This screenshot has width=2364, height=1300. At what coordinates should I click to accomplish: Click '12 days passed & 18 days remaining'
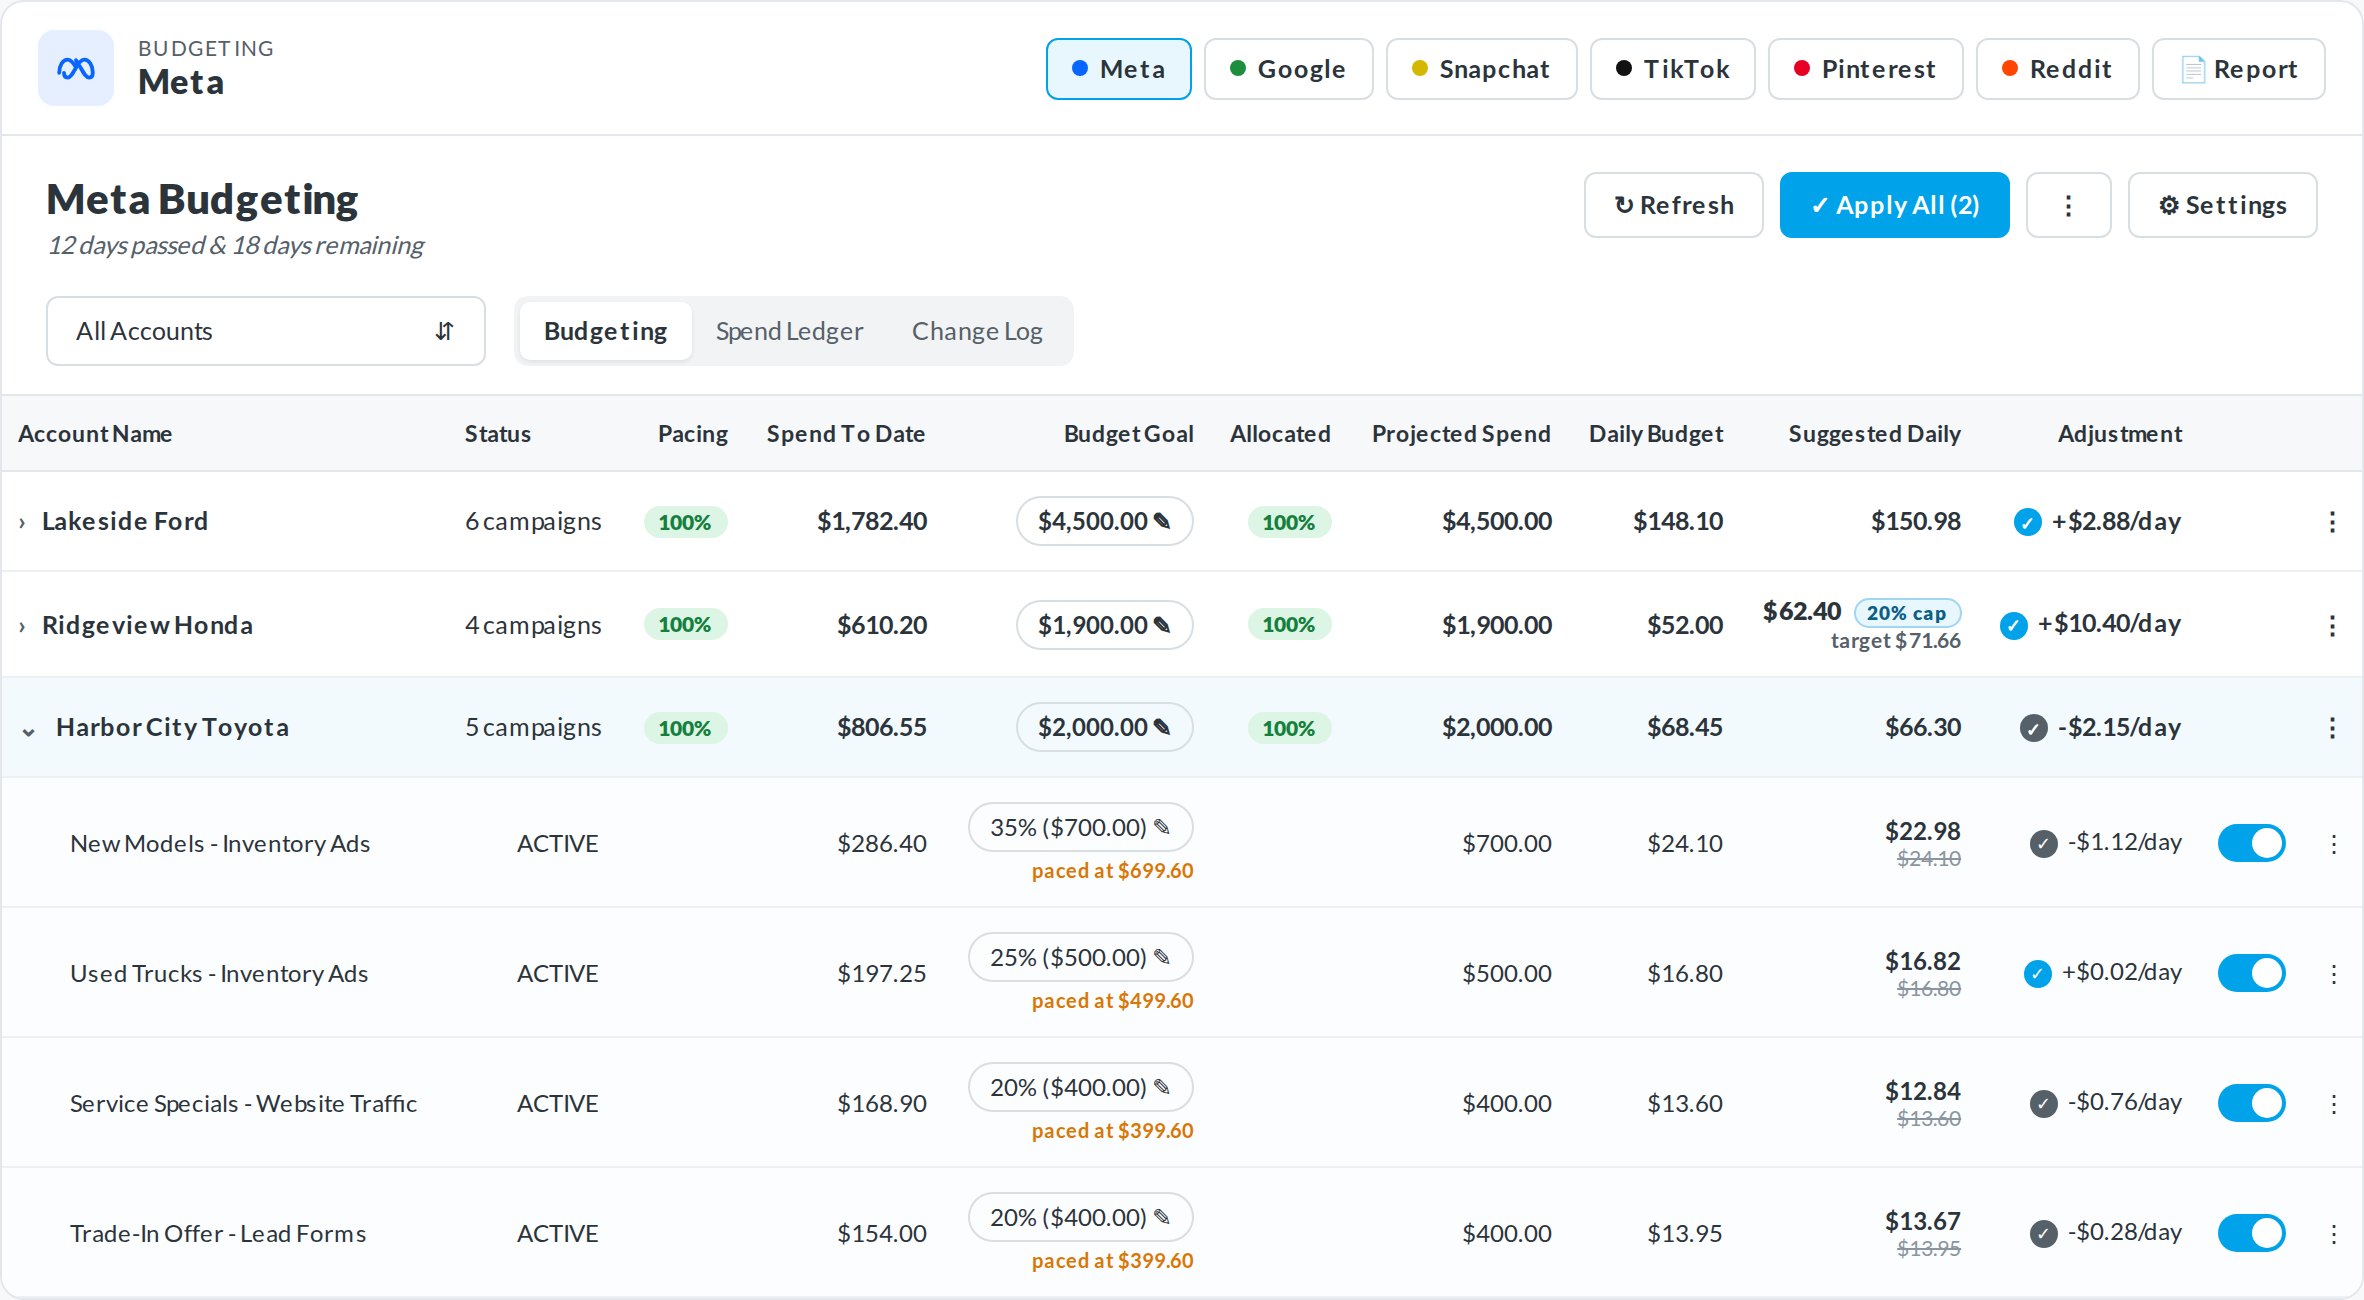click(236, 245)
